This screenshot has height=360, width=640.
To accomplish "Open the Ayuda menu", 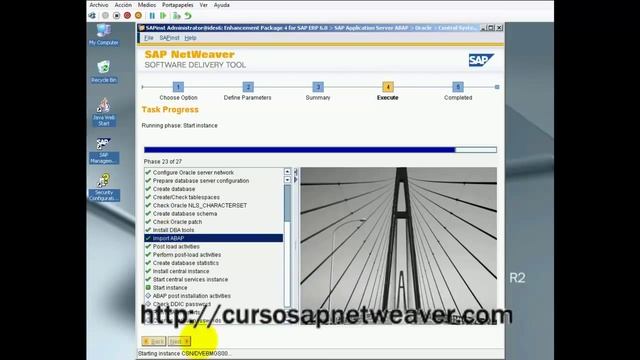I will pos(222,5).
